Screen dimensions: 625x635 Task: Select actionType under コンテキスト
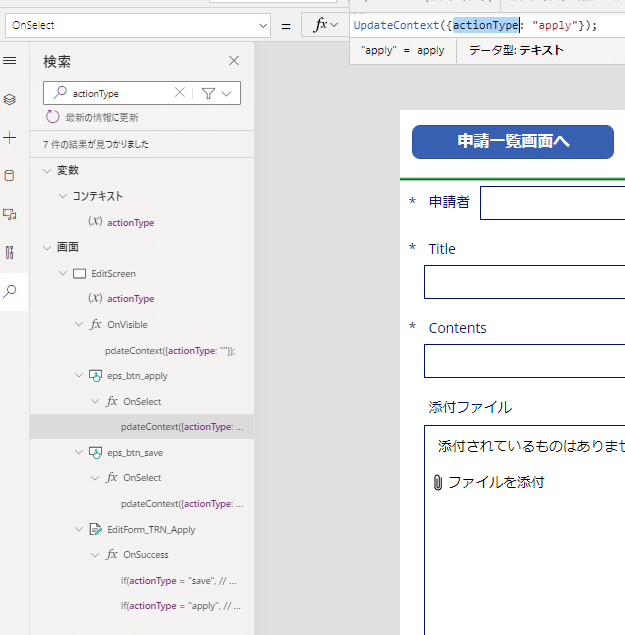[x=130, y=223]
